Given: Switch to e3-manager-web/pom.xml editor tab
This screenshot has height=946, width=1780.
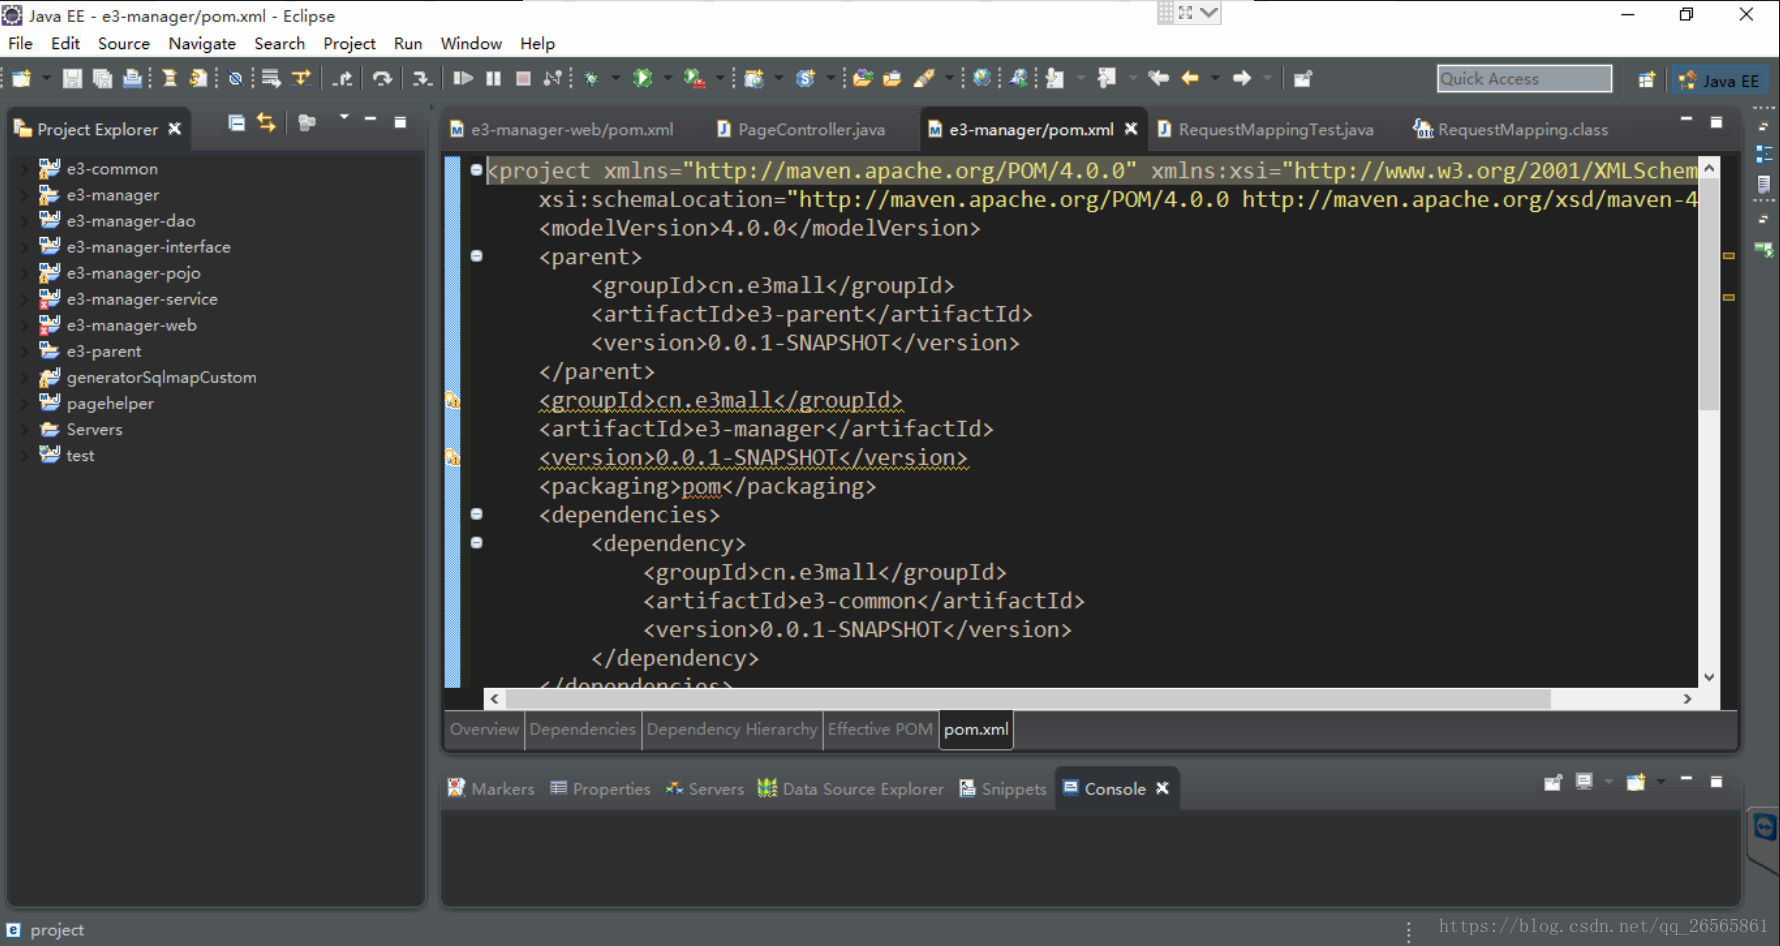Looking at the screenshot, I should (562, 129).
